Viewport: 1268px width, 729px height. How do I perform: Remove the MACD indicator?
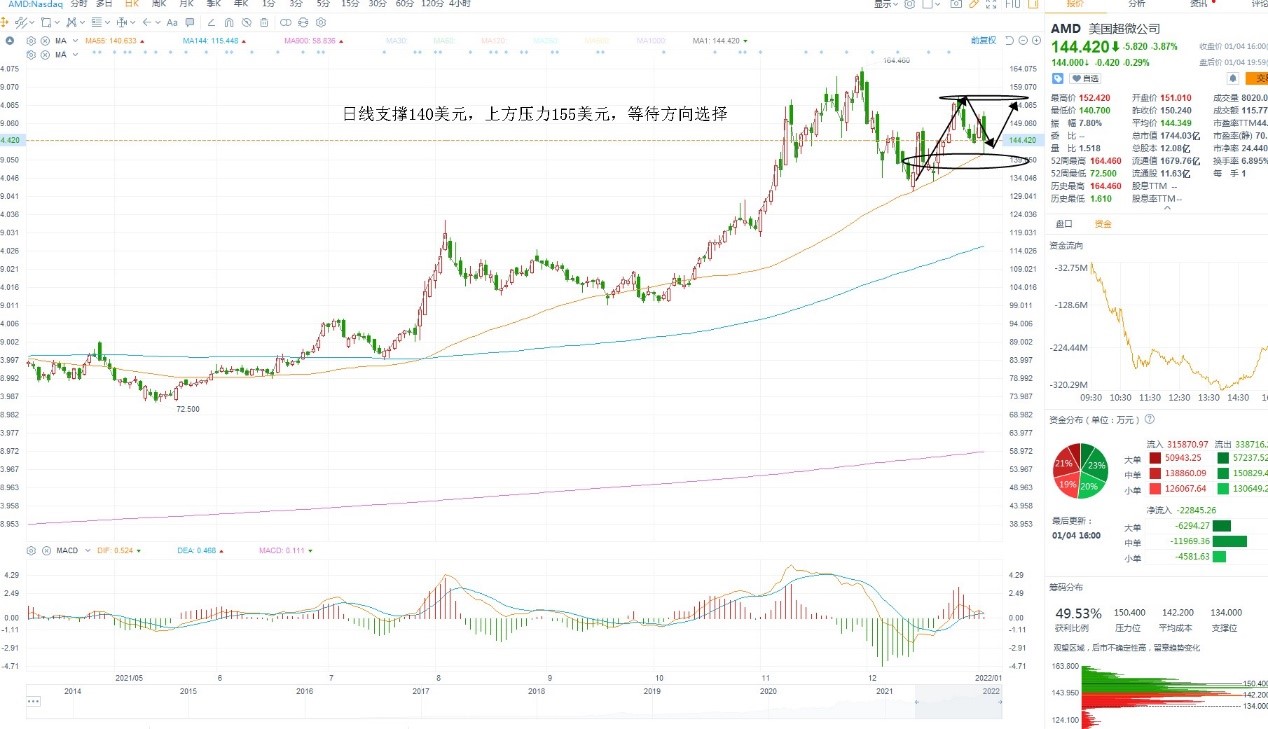pyautogui.click(x=45, y=550)
